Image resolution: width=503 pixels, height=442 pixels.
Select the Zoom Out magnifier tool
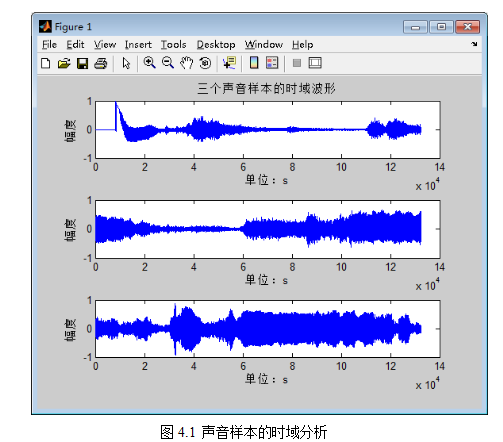(x=168, y=63)
